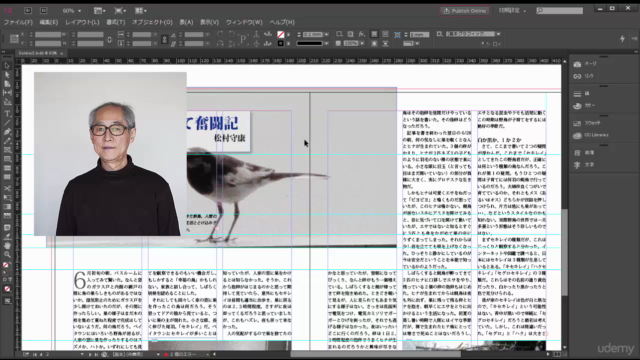Open the control panel flyout menu

click(x=634, y=38)
